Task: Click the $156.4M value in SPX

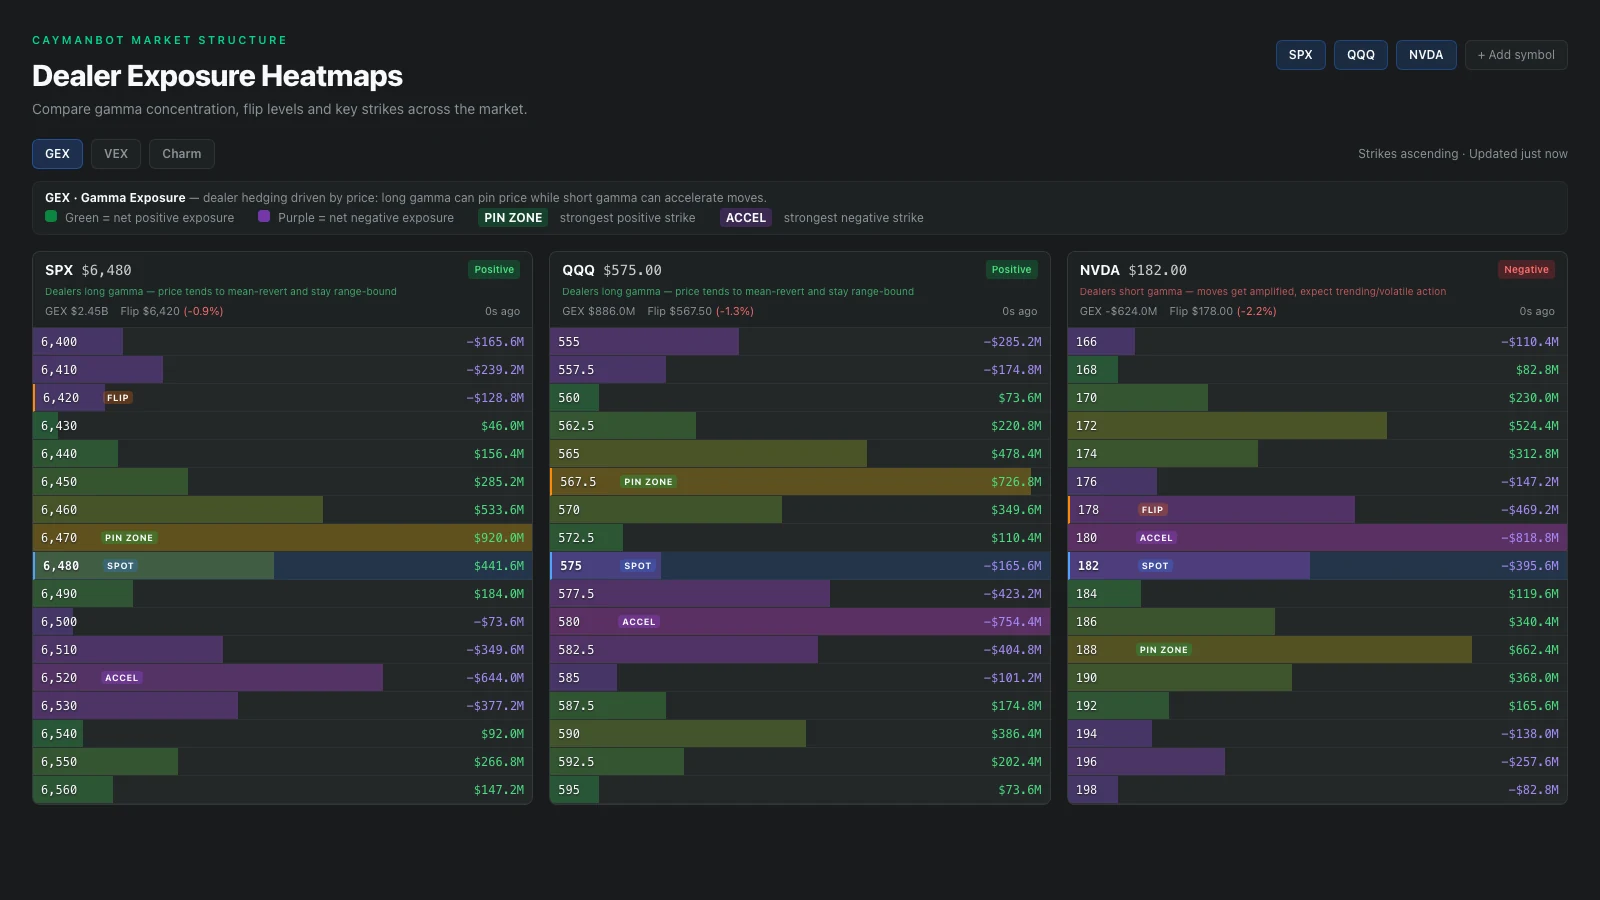Action: pyautogui.click(x=499, y=454)
